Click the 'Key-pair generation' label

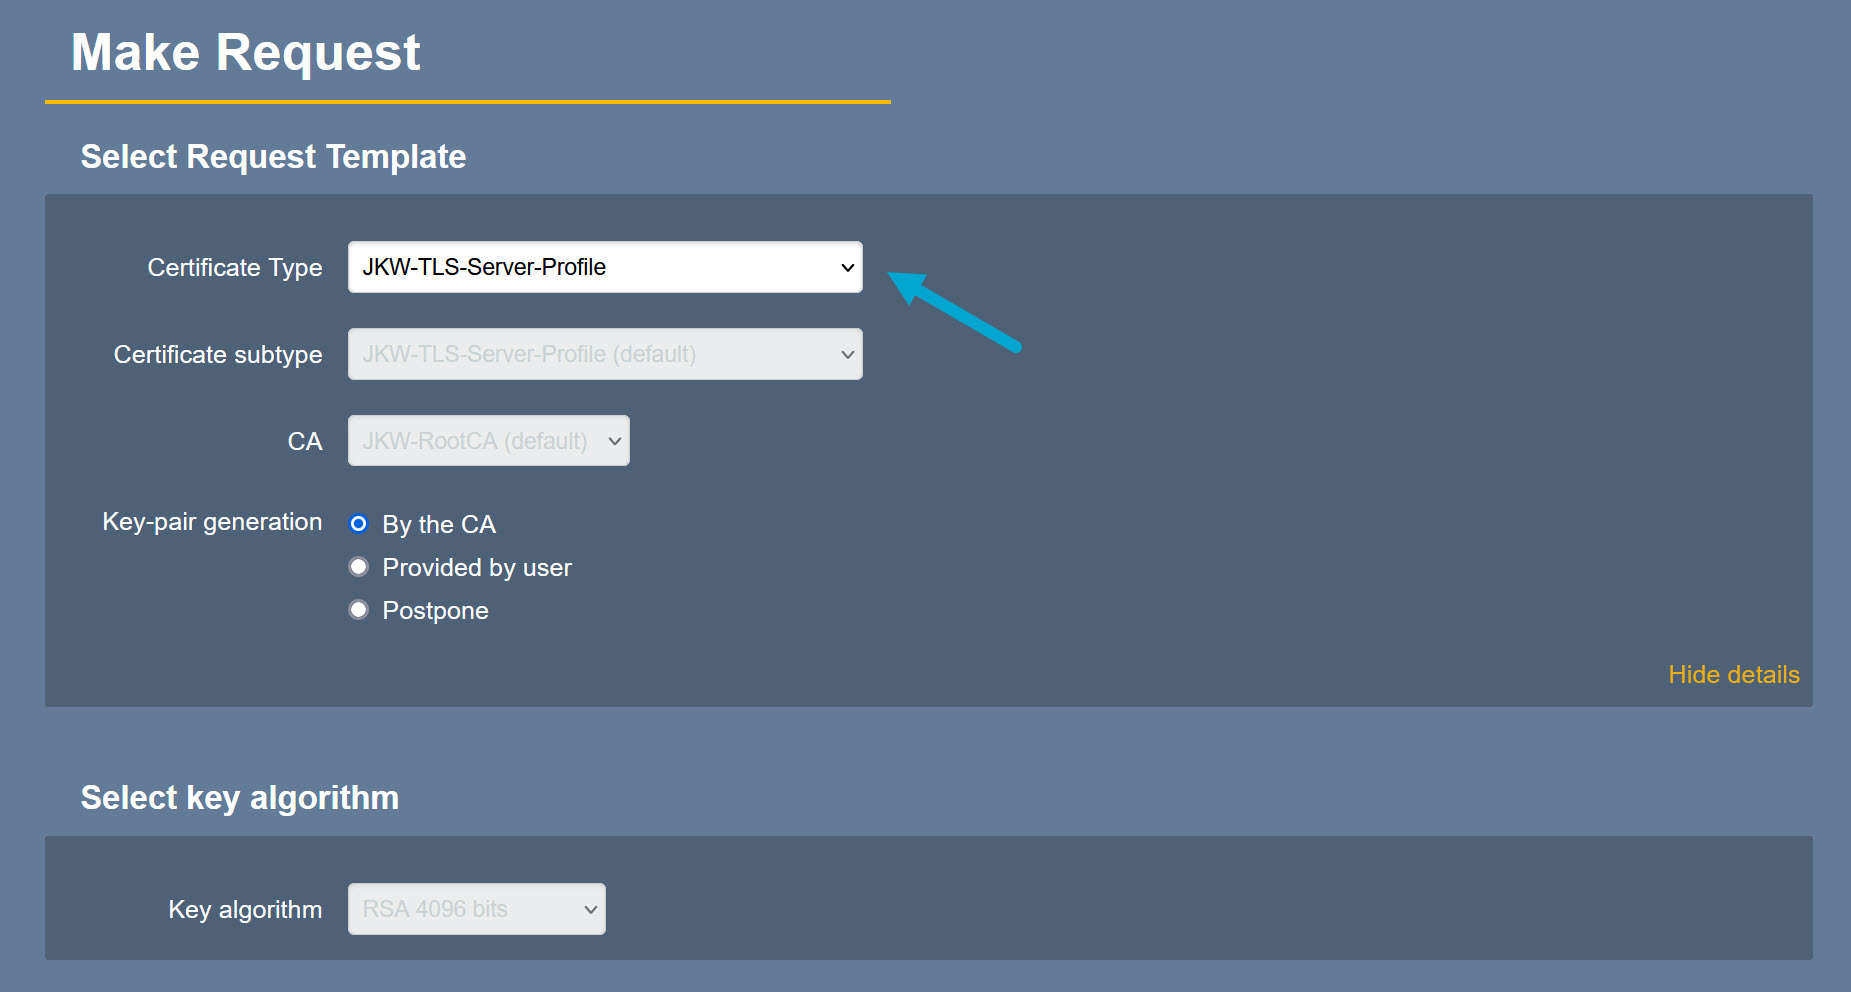coord(212,522)
